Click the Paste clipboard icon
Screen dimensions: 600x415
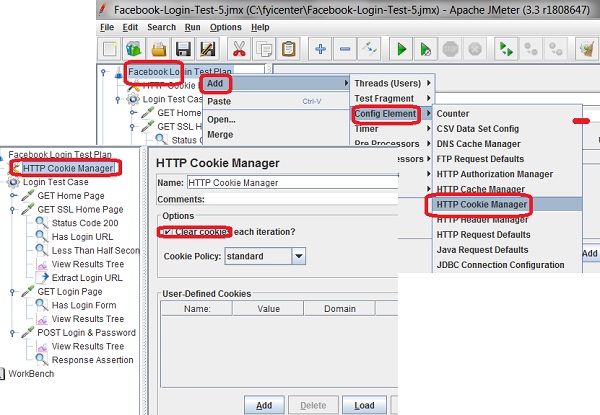(x=288, y=49)
